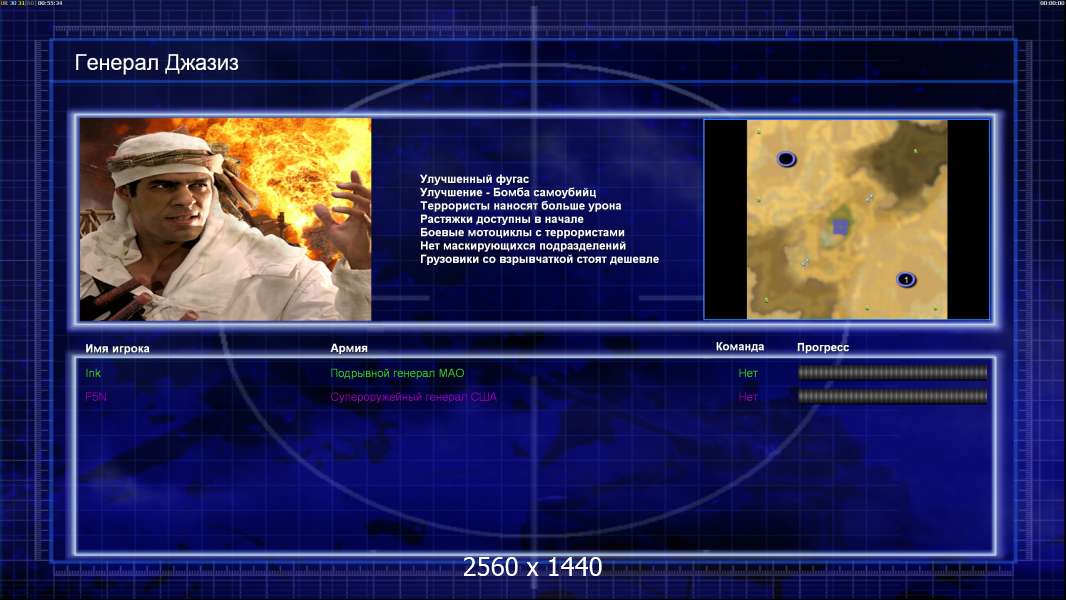1066x600 pixels.
Task: Click the blue square in the map center
Action: (840, 226)
